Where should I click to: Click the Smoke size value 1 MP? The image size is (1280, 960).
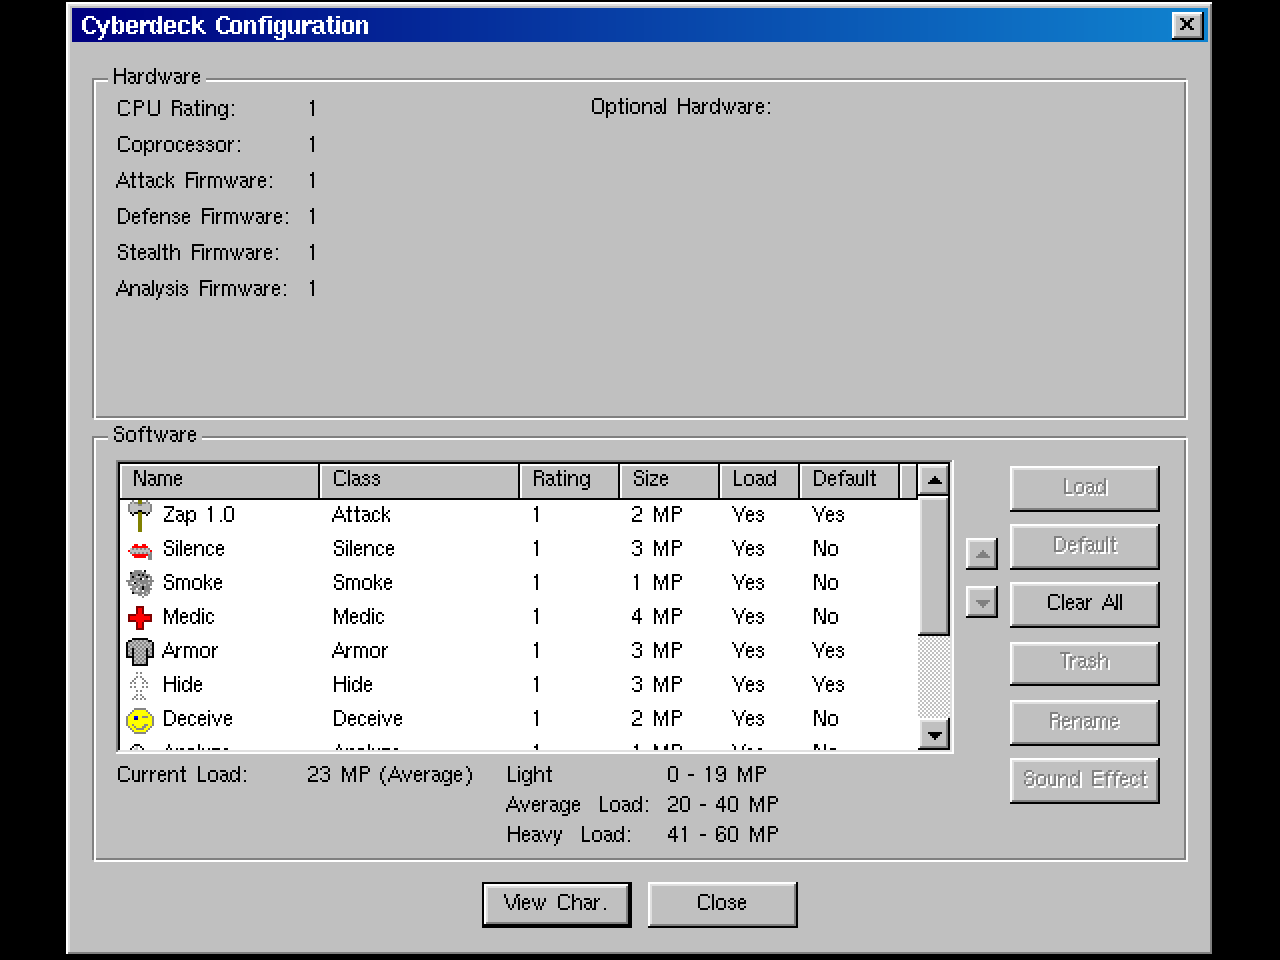pyautogui.click(x=657, y=583)
